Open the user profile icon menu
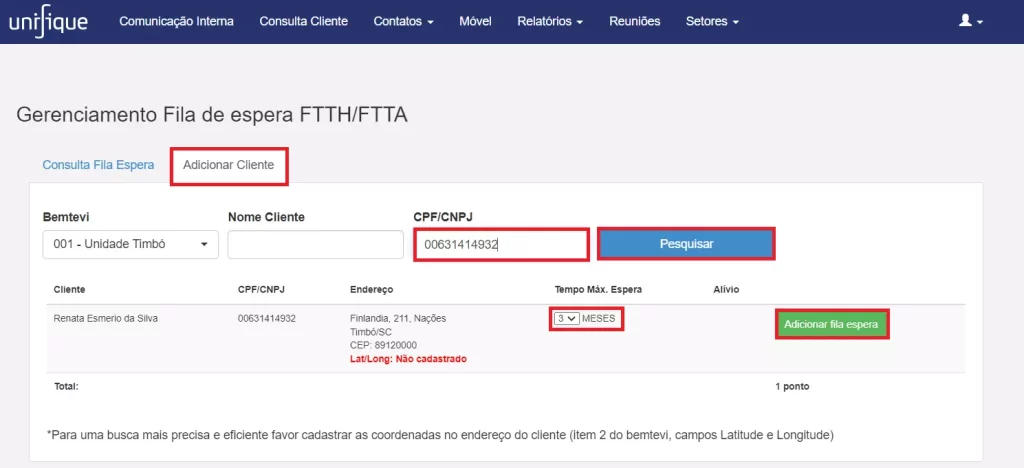 click(x=970, y=22)
